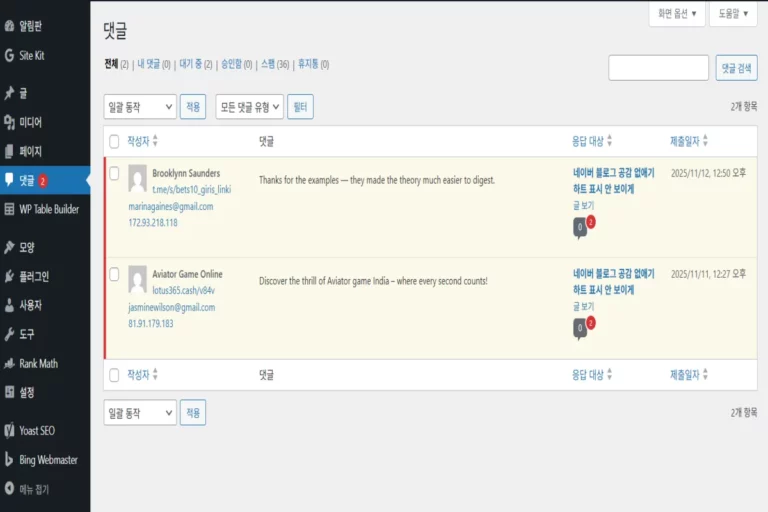Click 글 보기 in Brooklynn Saunders row
Image resolution: width=768 pixels, height=512 pixels.
coord(583,205)
